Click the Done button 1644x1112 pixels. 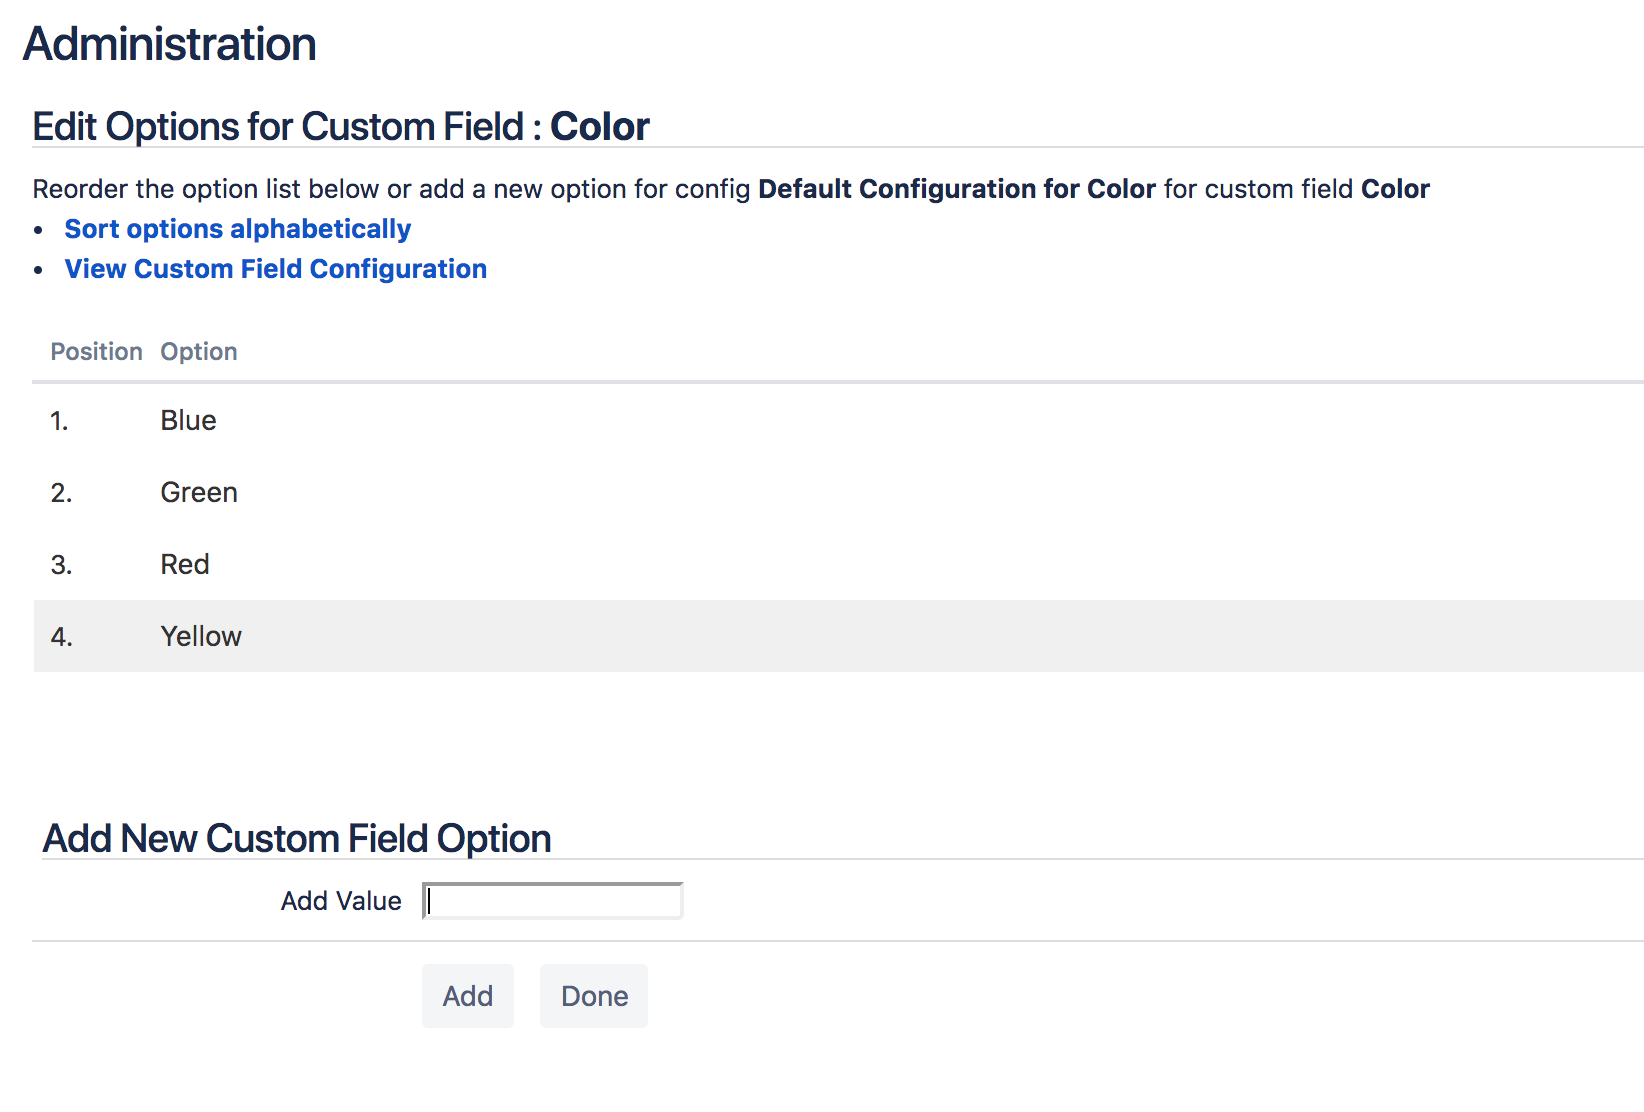[x=594, y=996]
